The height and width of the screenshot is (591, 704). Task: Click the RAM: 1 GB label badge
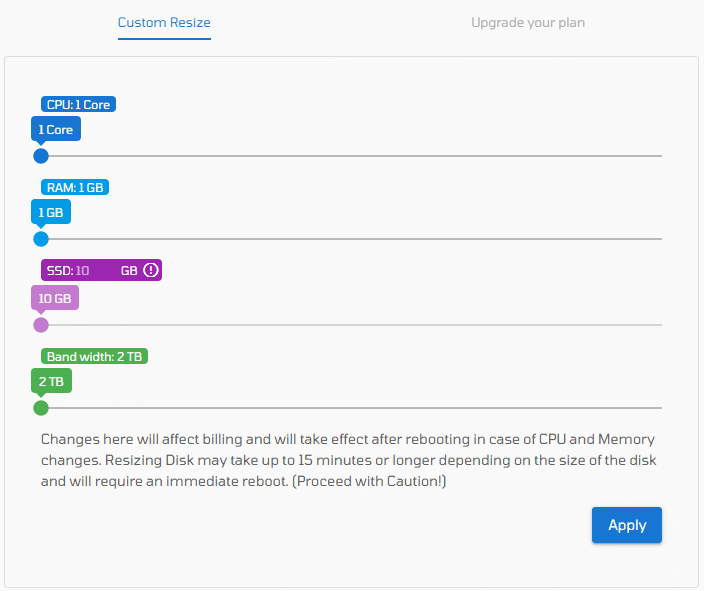coord(75,187)
